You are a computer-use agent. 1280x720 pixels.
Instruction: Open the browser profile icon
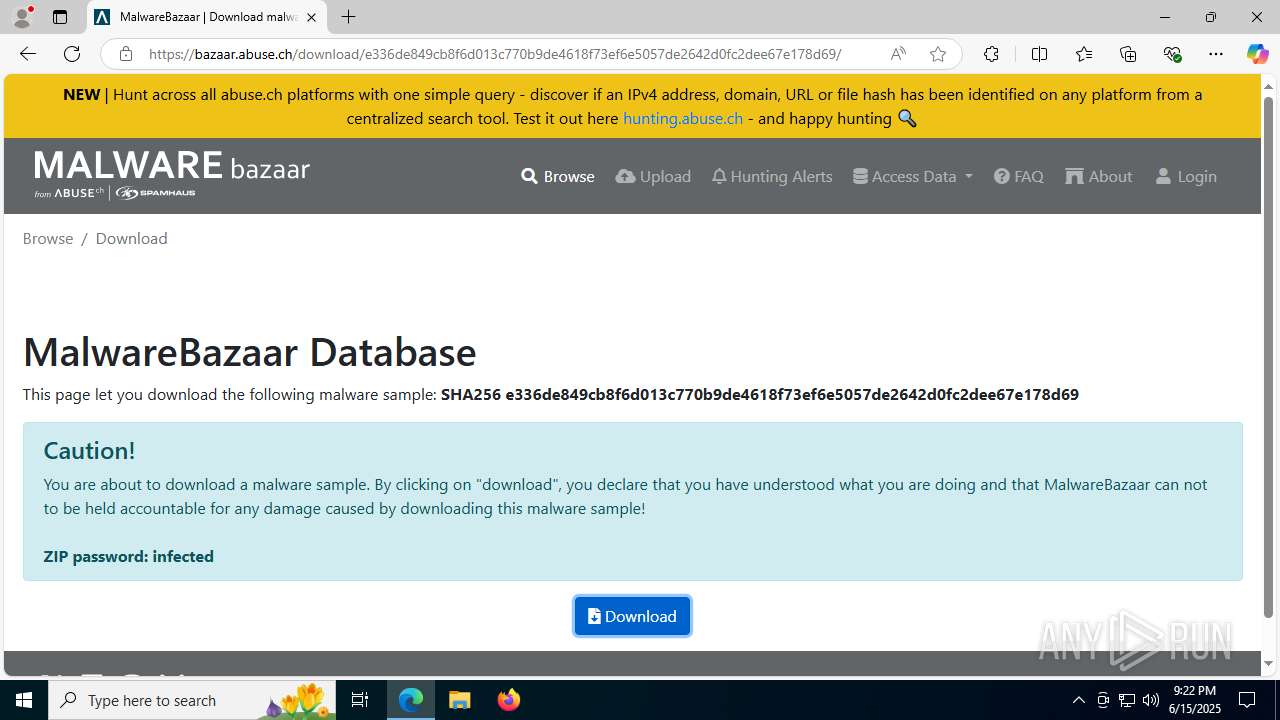point(22,17)
